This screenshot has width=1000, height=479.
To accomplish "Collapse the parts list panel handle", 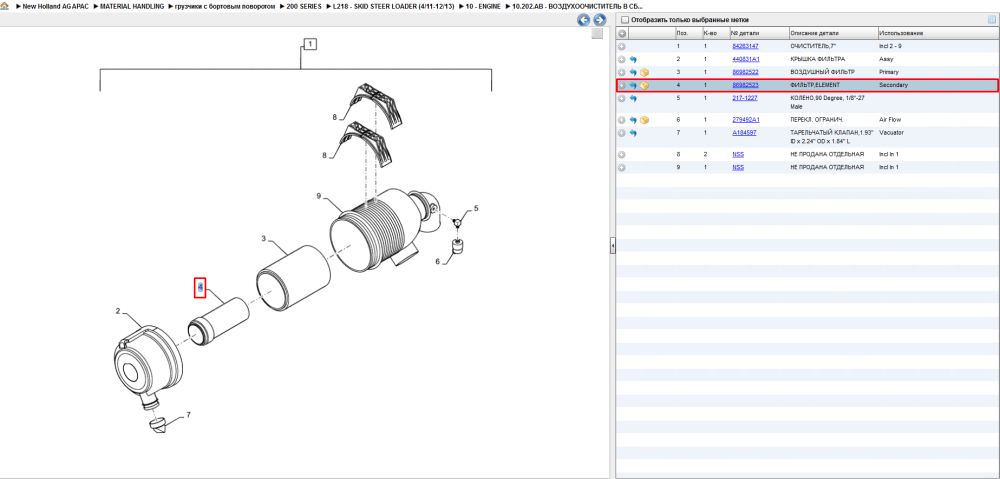I will (x=612, y=245).
